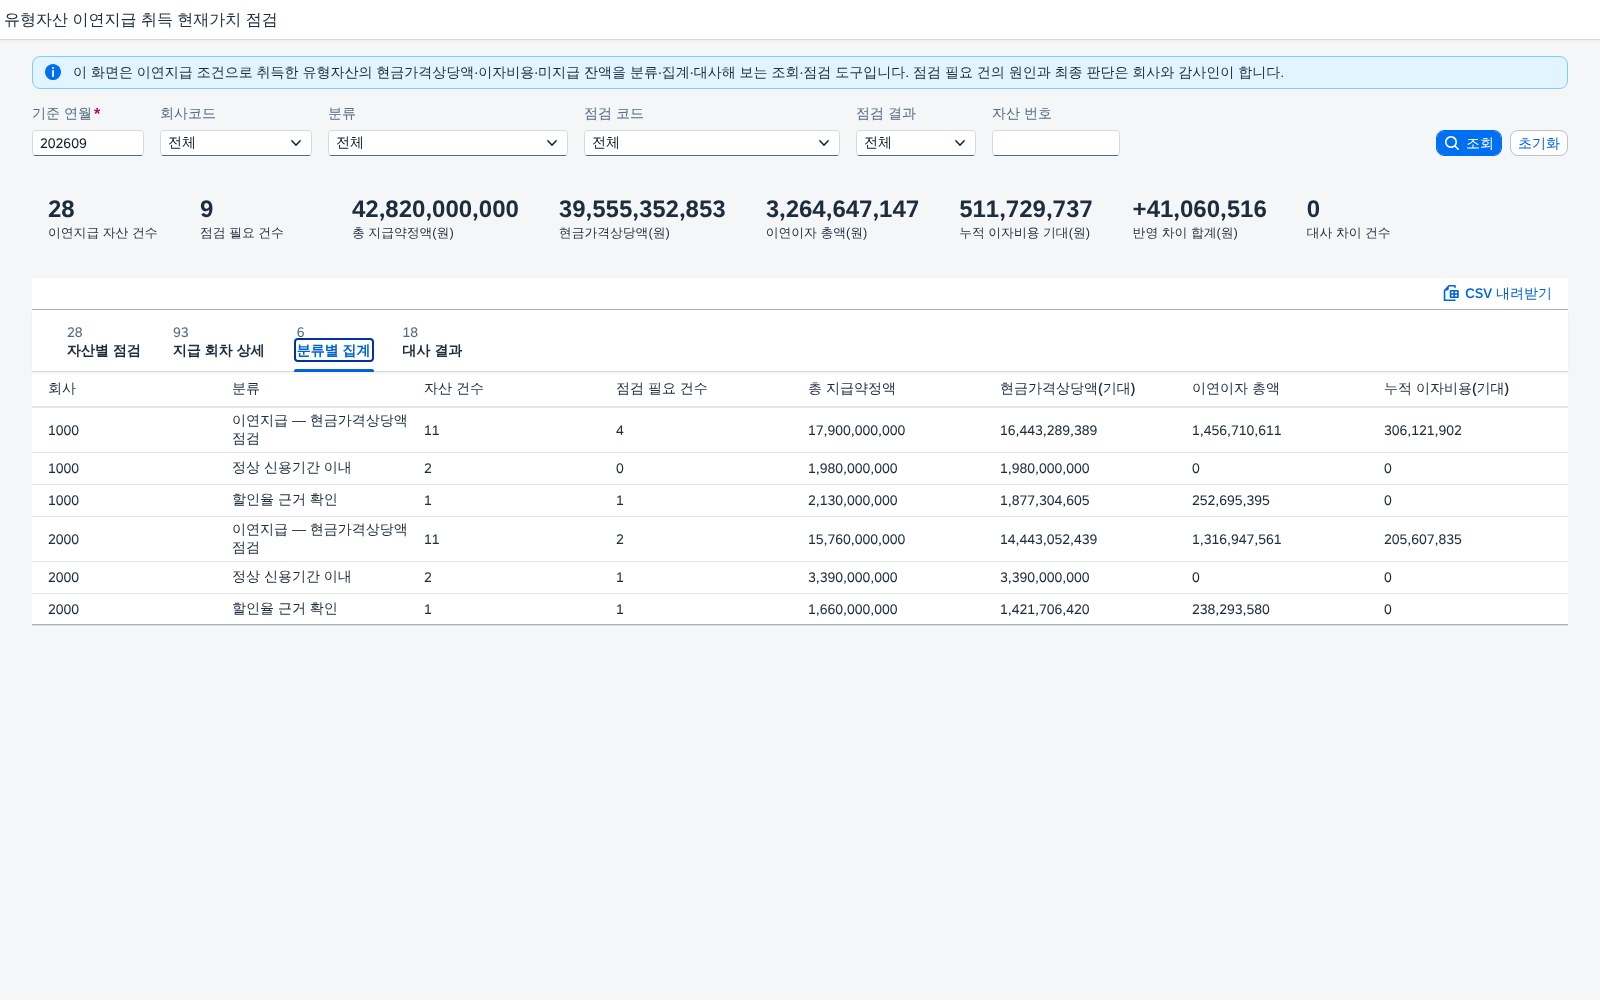Click the 초기화 reset button

pyautogui.click(x=1538, y=143)
